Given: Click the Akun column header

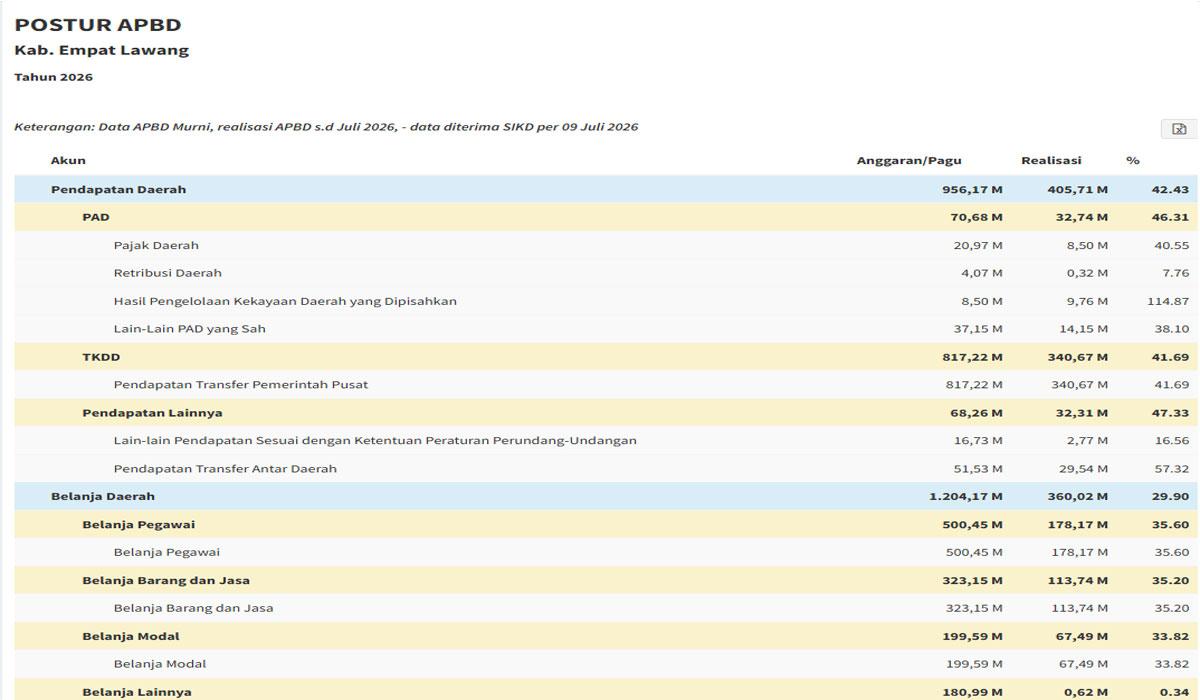Looking at the screenshot, I should pyautogui.click(x=68, y=160).
